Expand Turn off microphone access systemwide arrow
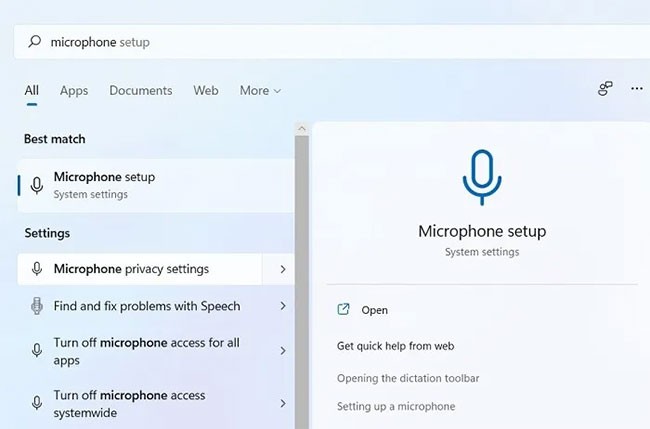This screenshot has width=650, height=429. pos(283,403)
